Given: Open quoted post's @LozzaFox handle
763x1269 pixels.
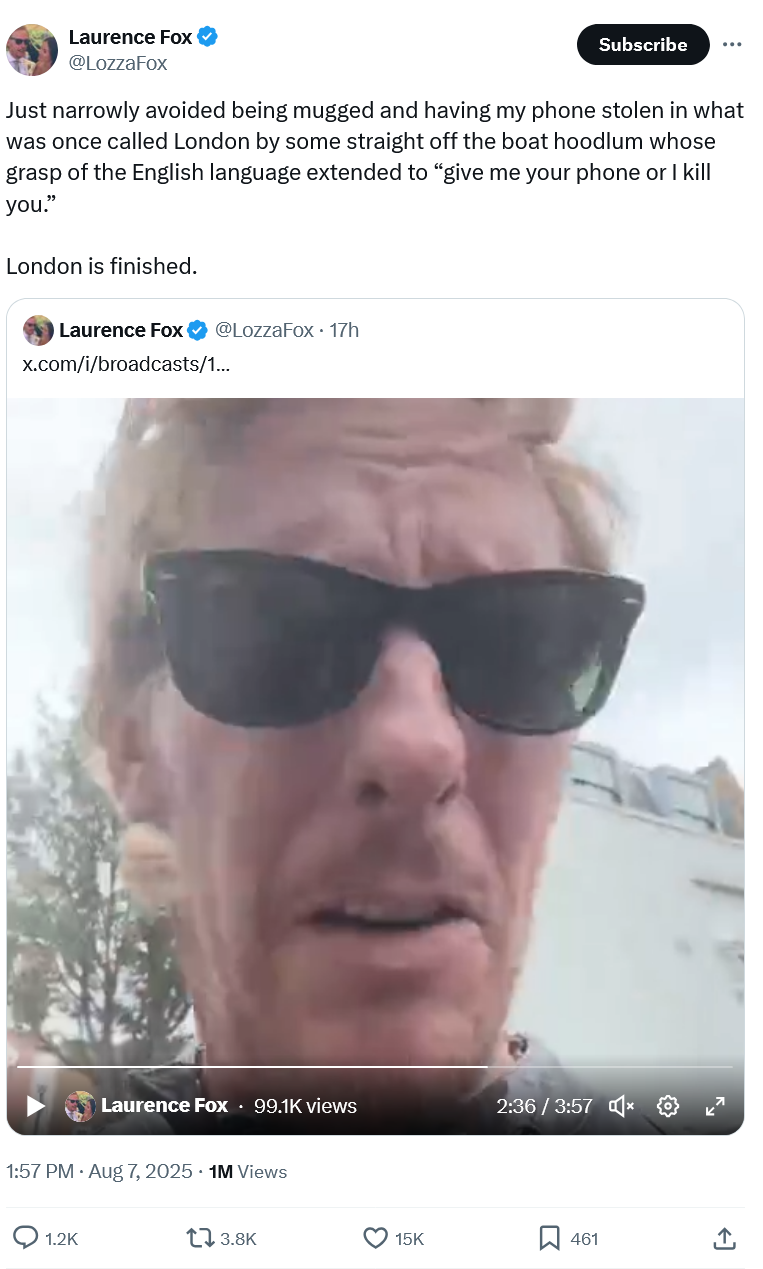Looking at the screenshot, I should coord(264,330).
